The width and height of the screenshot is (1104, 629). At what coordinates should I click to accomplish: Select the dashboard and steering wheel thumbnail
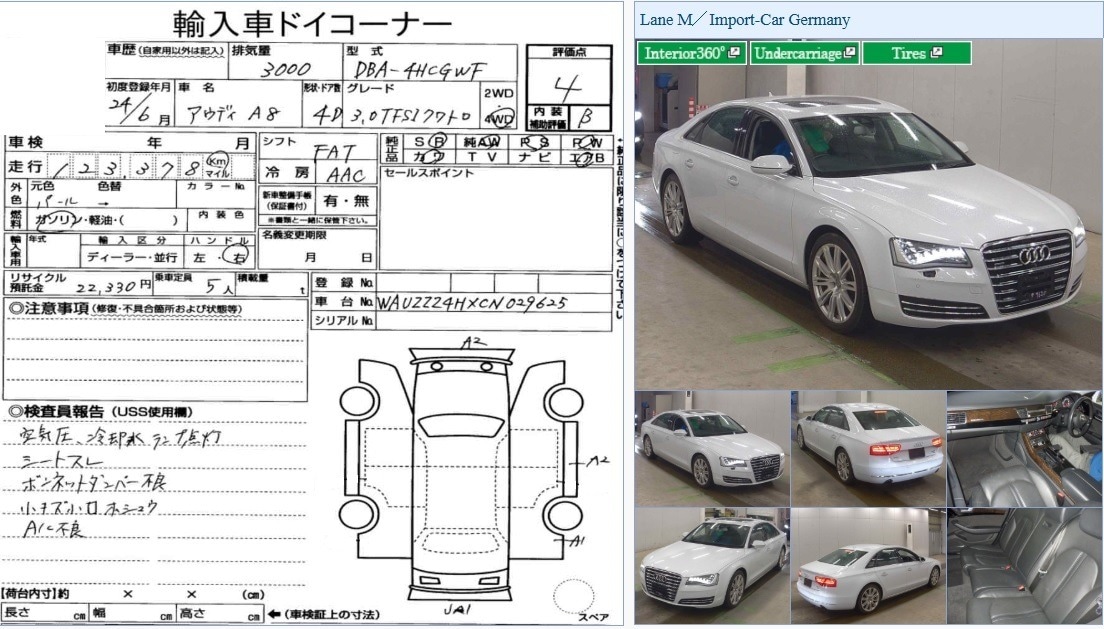[x=1025, y=448]
